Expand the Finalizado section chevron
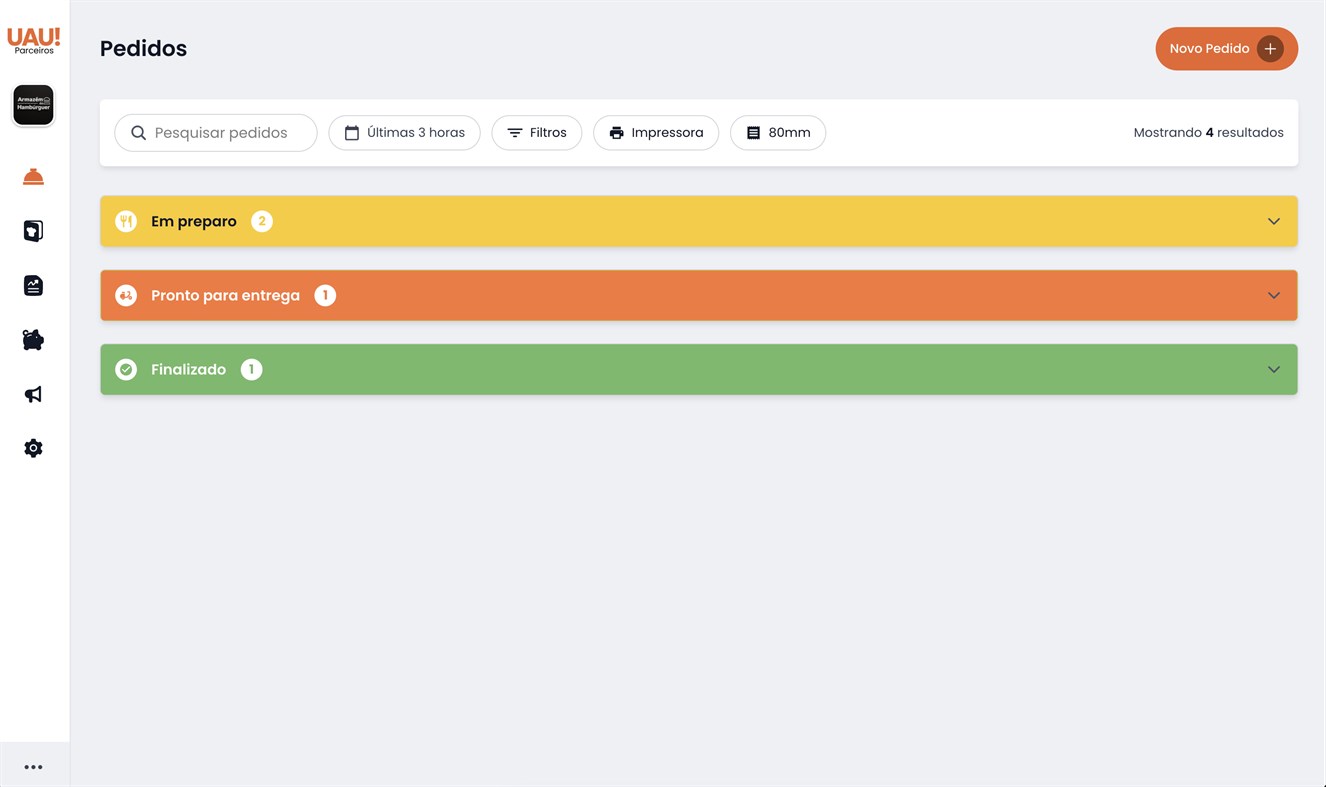 [1274, 369]
